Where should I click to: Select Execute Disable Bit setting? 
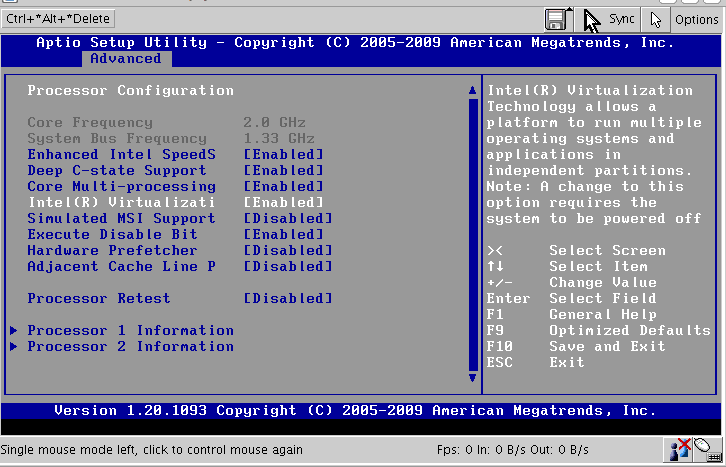[x=112, y=234]
